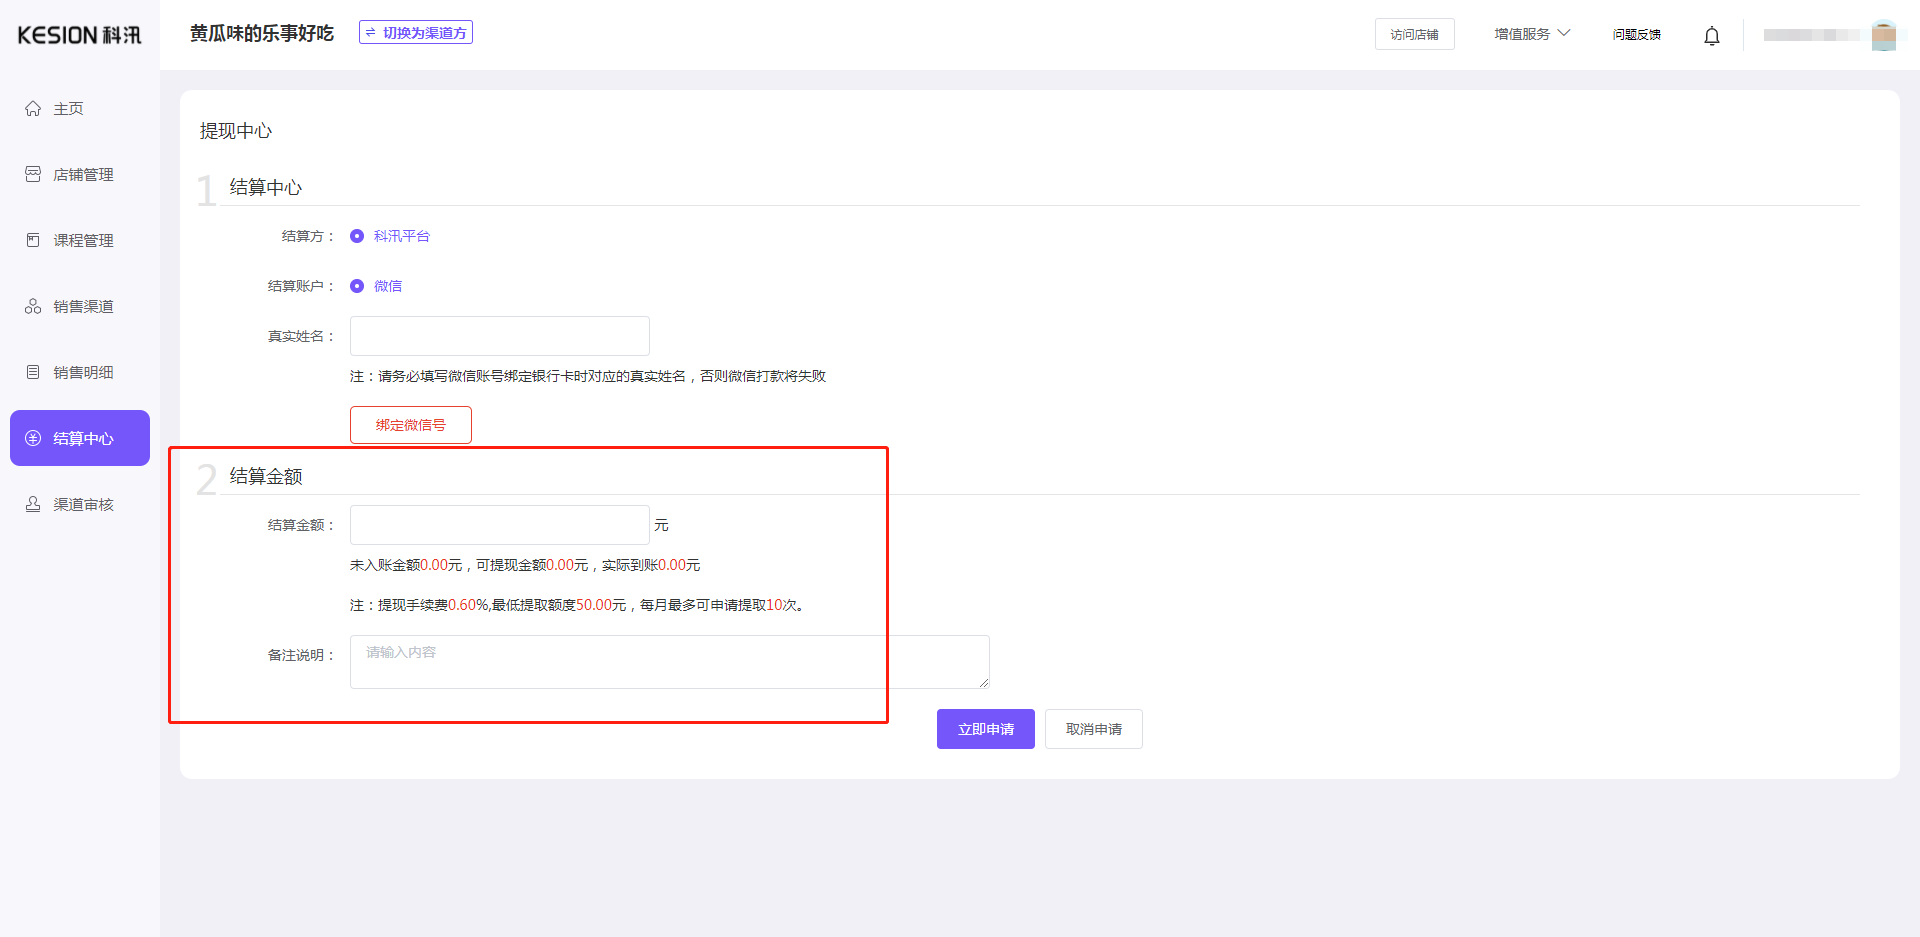The width and height of the screenshot is (1920, 937).
Task: Select the 主页 home icon in sidebar
Action: (32, 108)
